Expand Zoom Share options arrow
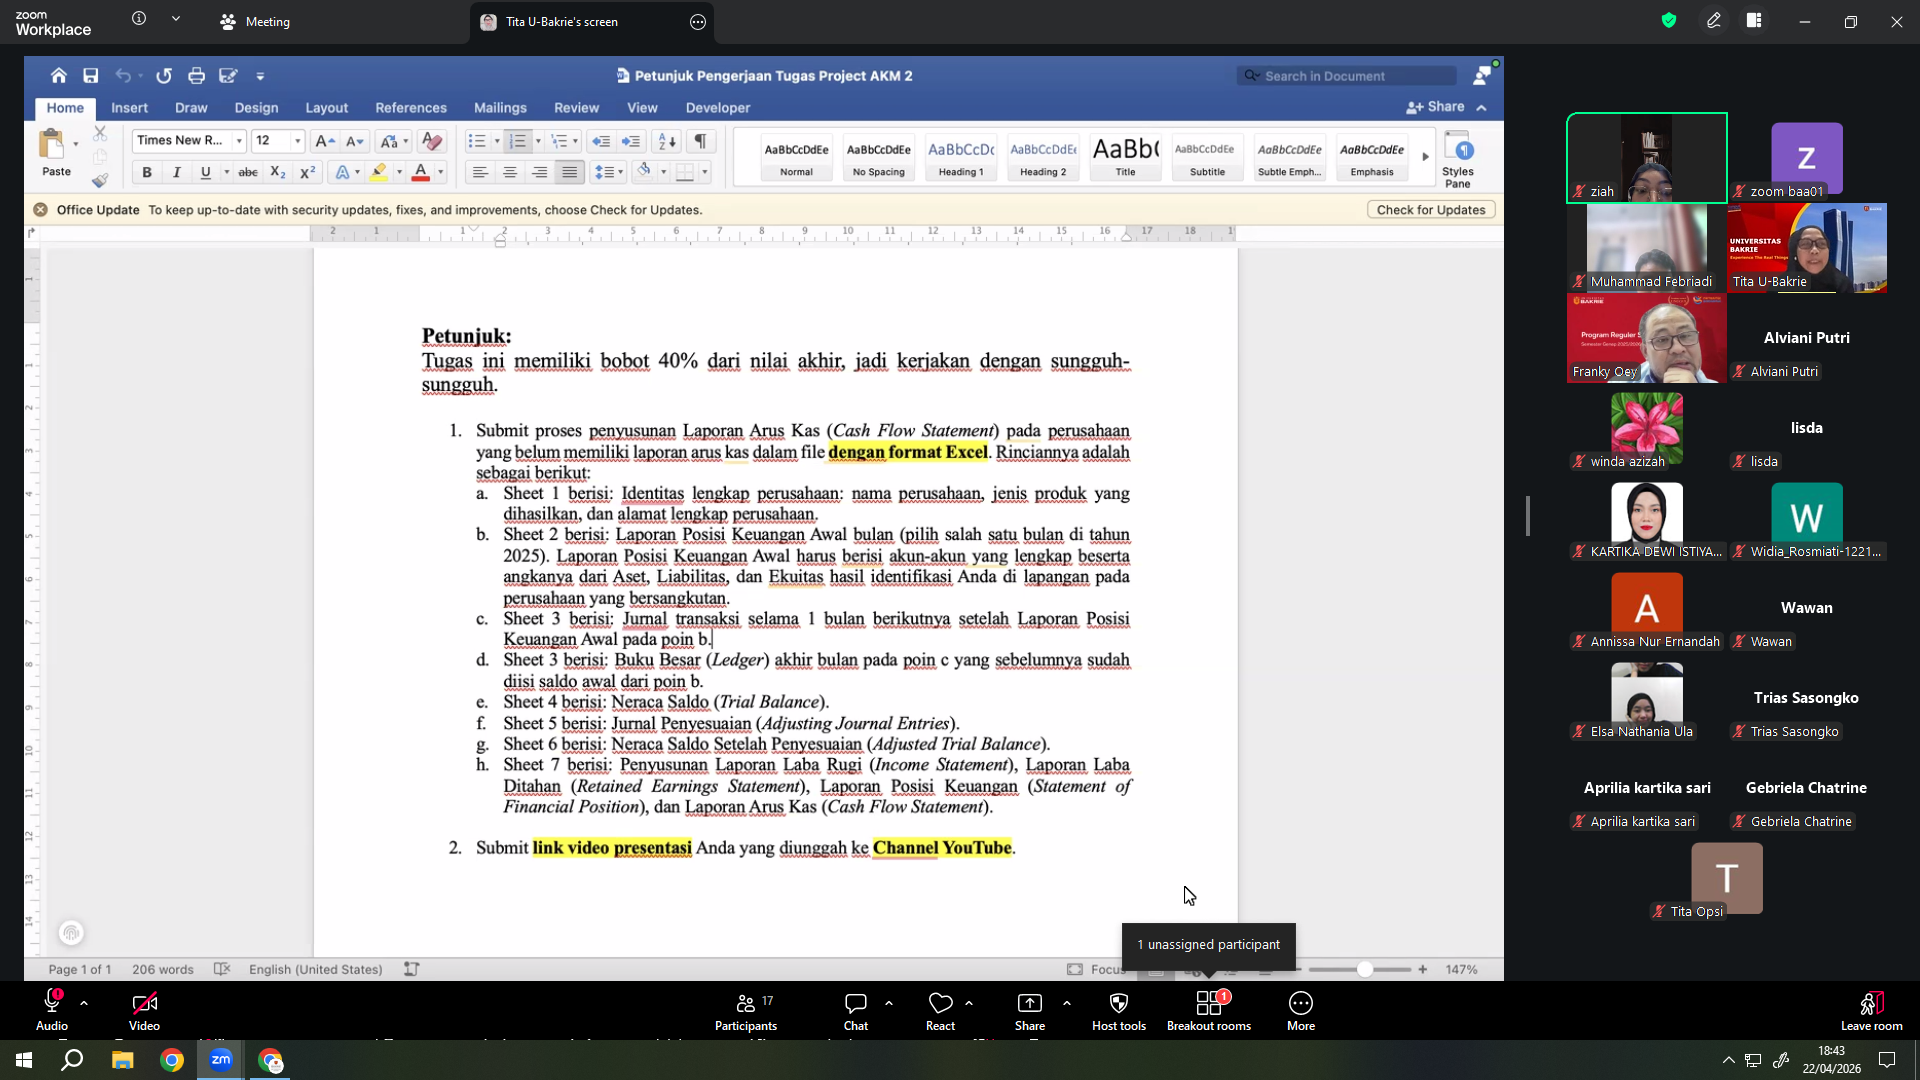The height and width of the screenshot is (1080, 1920). click(x=1067, y=1002)
